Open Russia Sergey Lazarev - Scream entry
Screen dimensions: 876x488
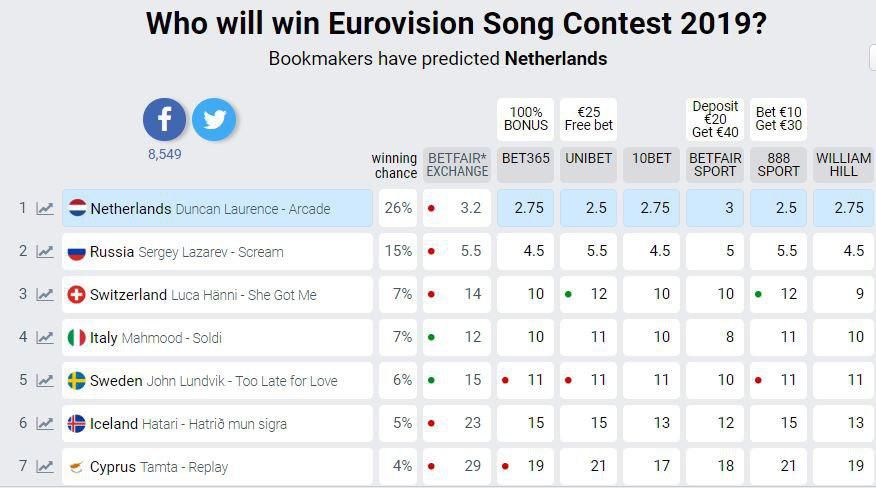point(217,251)
